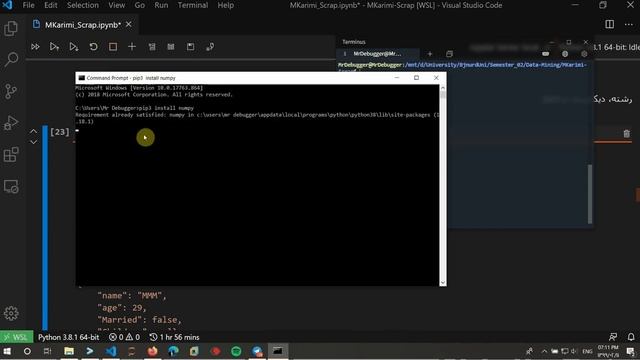Click the WSL remote indicator

click(16, 337)
